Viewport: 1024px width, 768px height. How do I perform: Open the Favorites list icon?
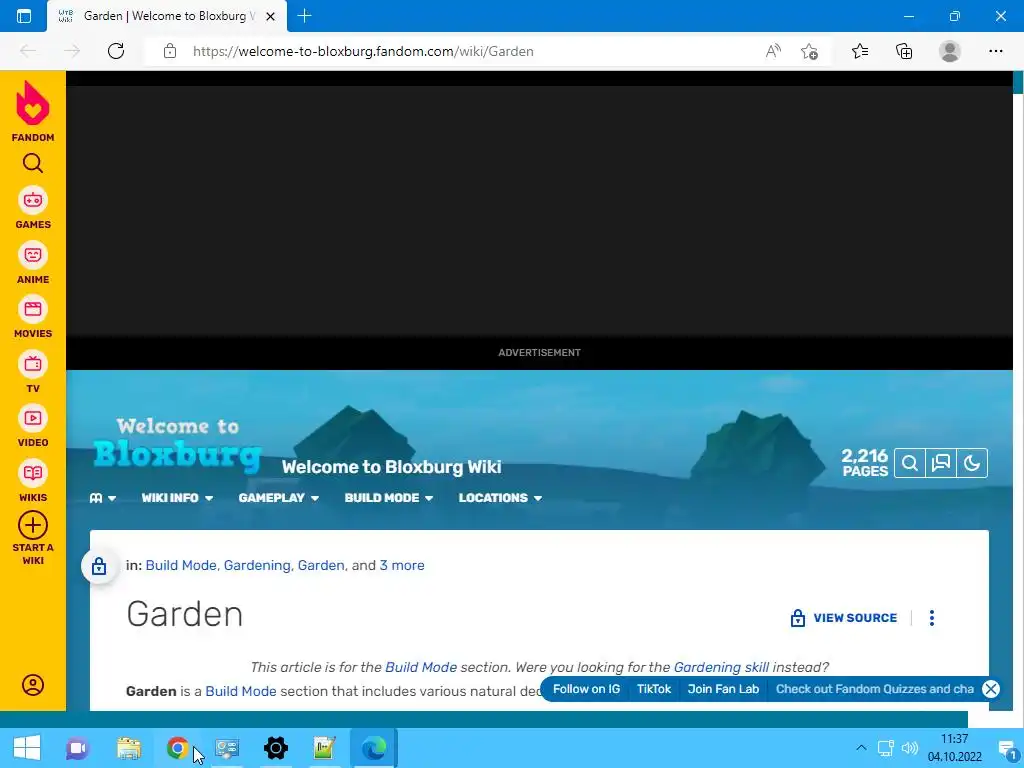tap(860, 51)
